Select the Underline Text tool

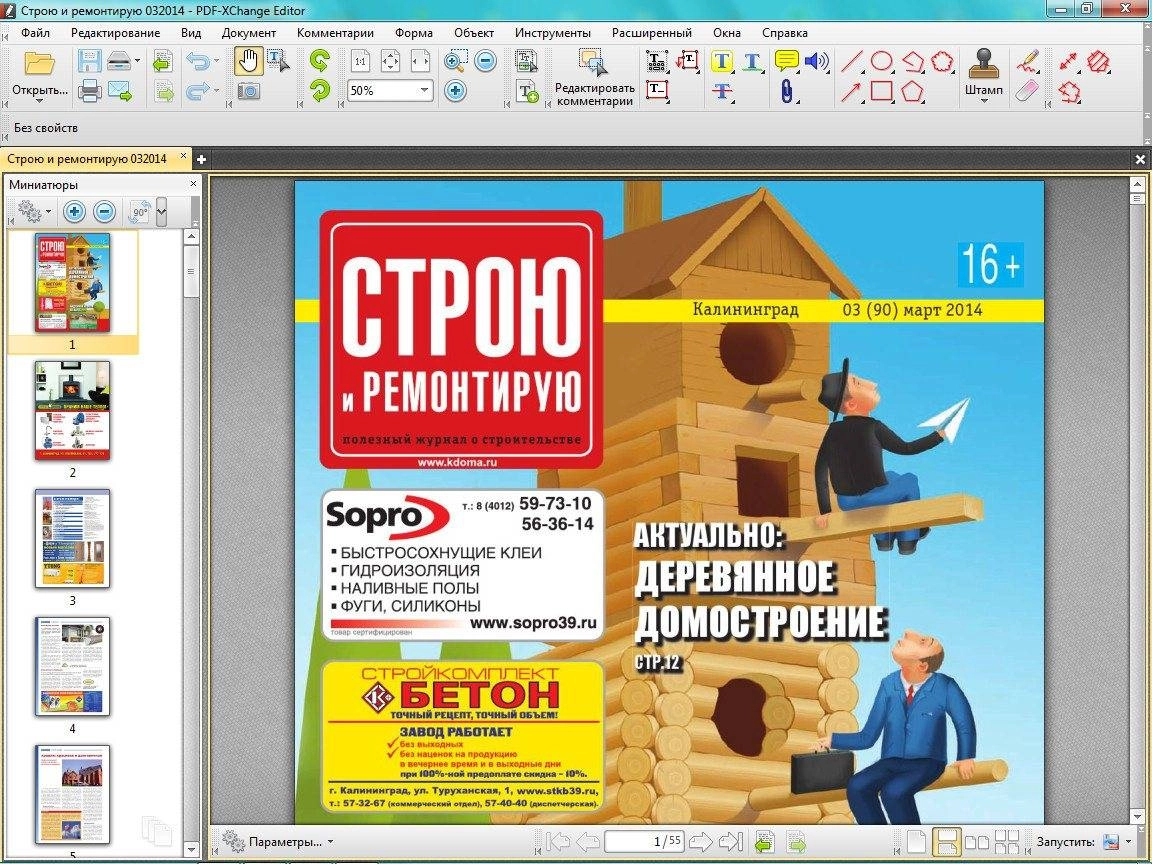[x=752, y=61]
